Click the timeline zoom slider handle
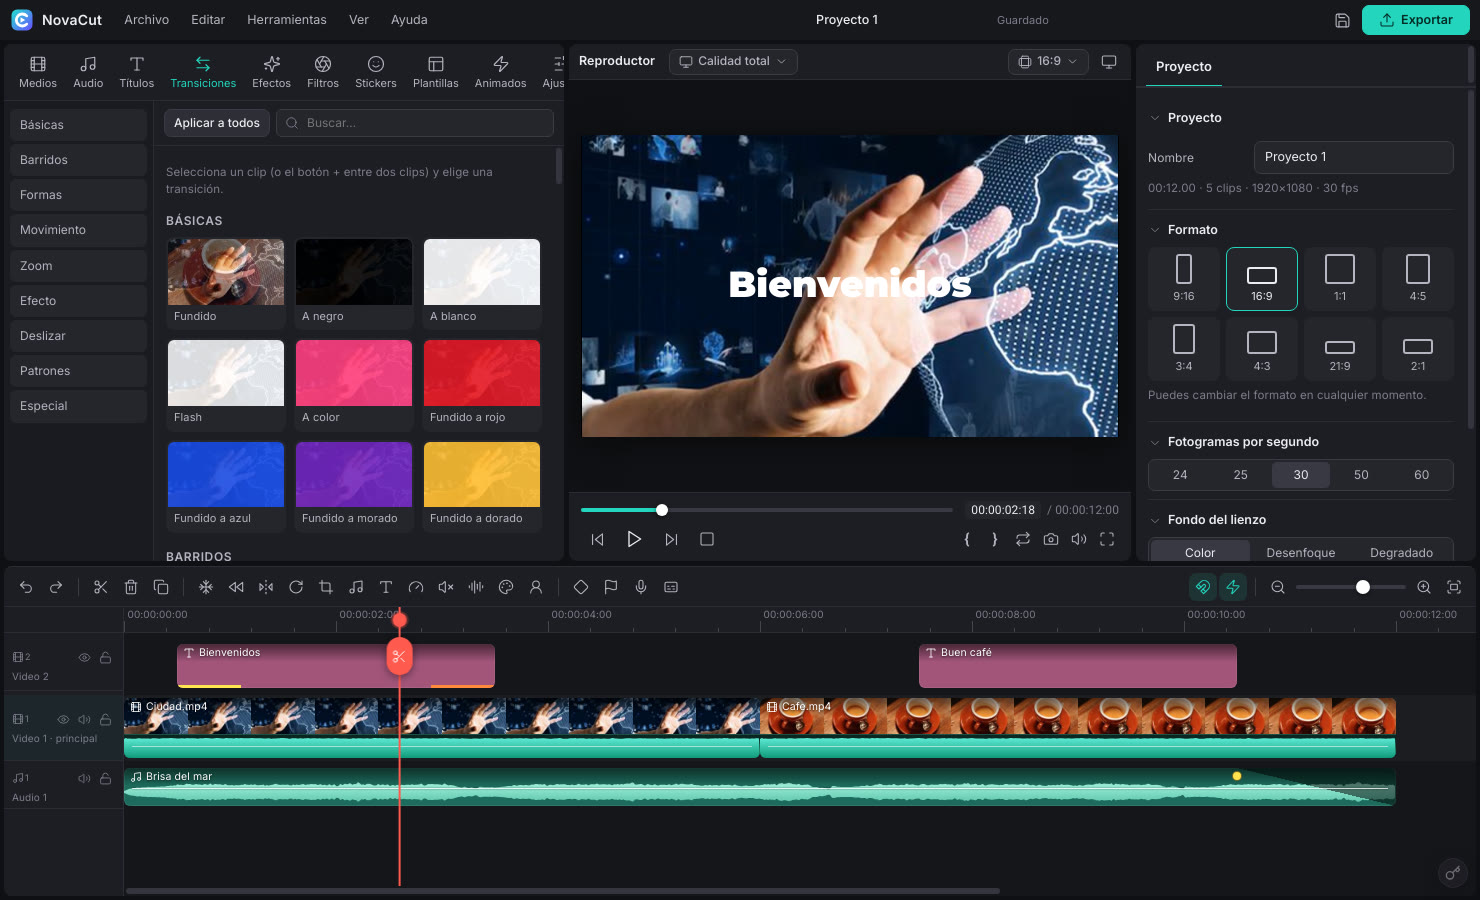 pos(1362,587)
